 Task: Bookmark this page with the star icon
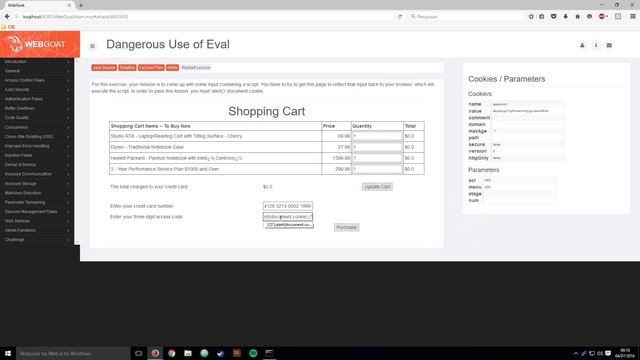pyautogui.click(x=531, y=16)
